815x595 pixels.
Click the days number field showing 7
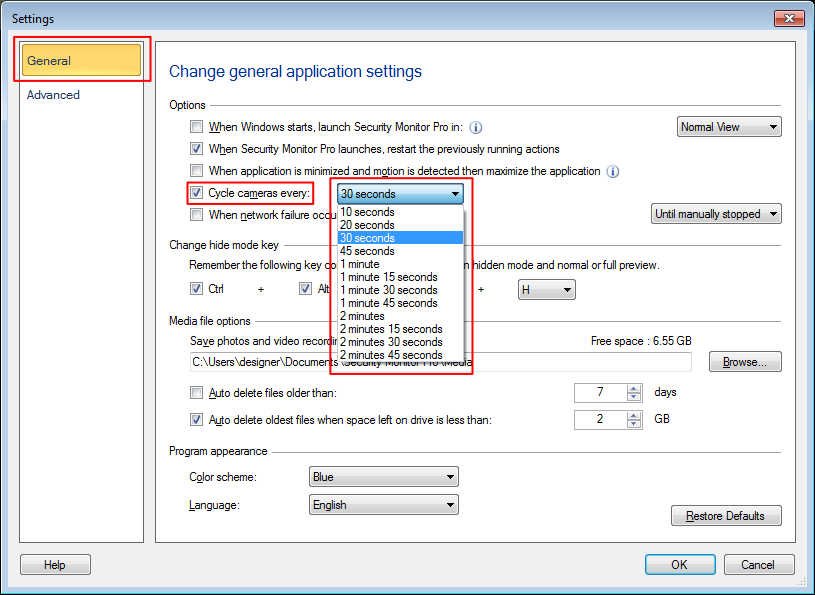pos(600,392)
